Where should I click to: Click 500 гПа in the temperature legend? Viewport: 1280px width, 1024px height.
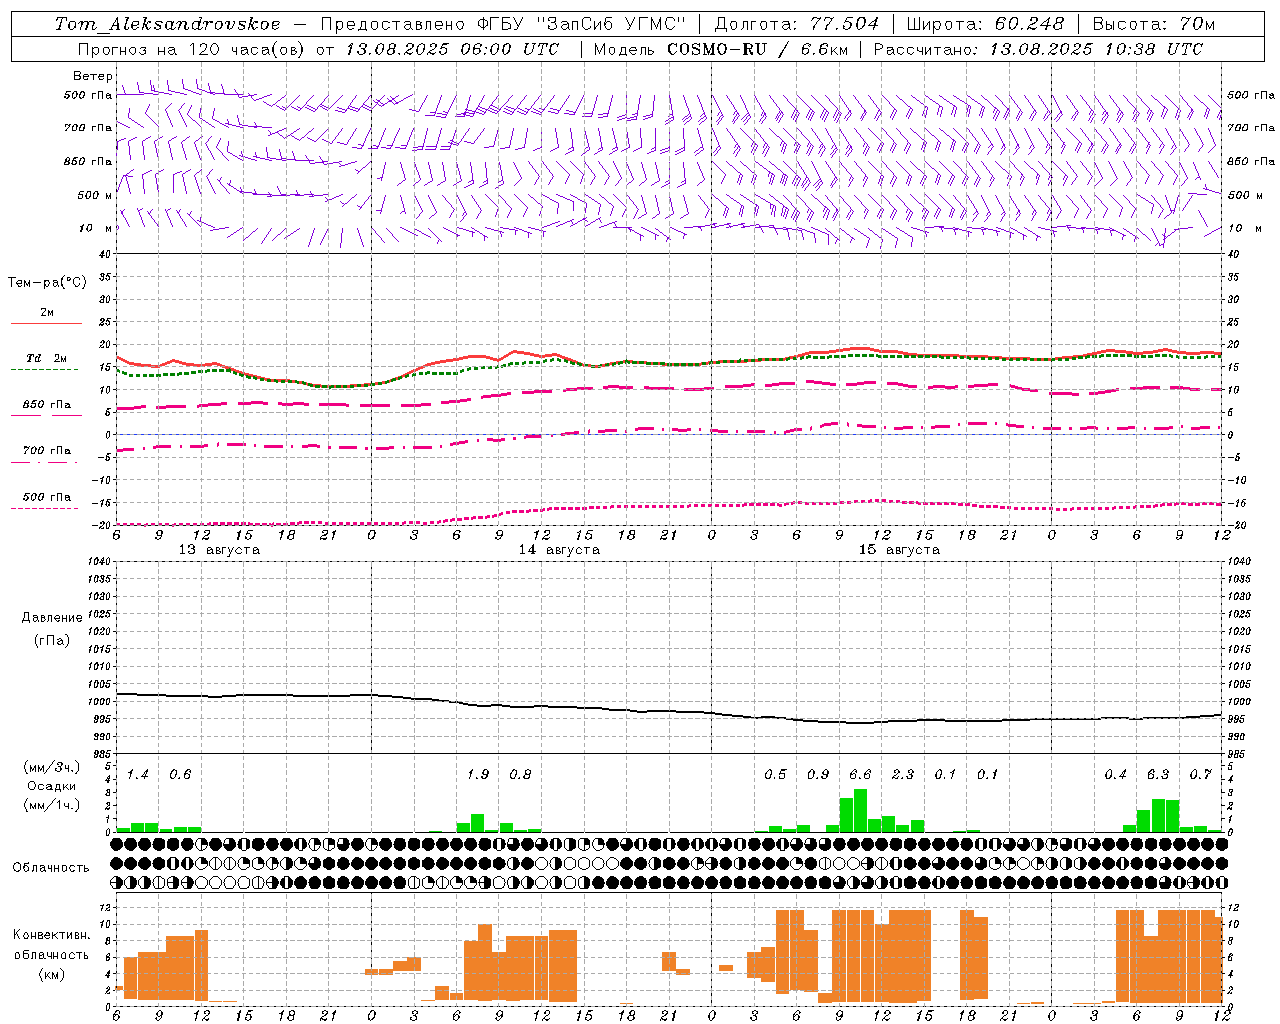(x=47, y=497)
